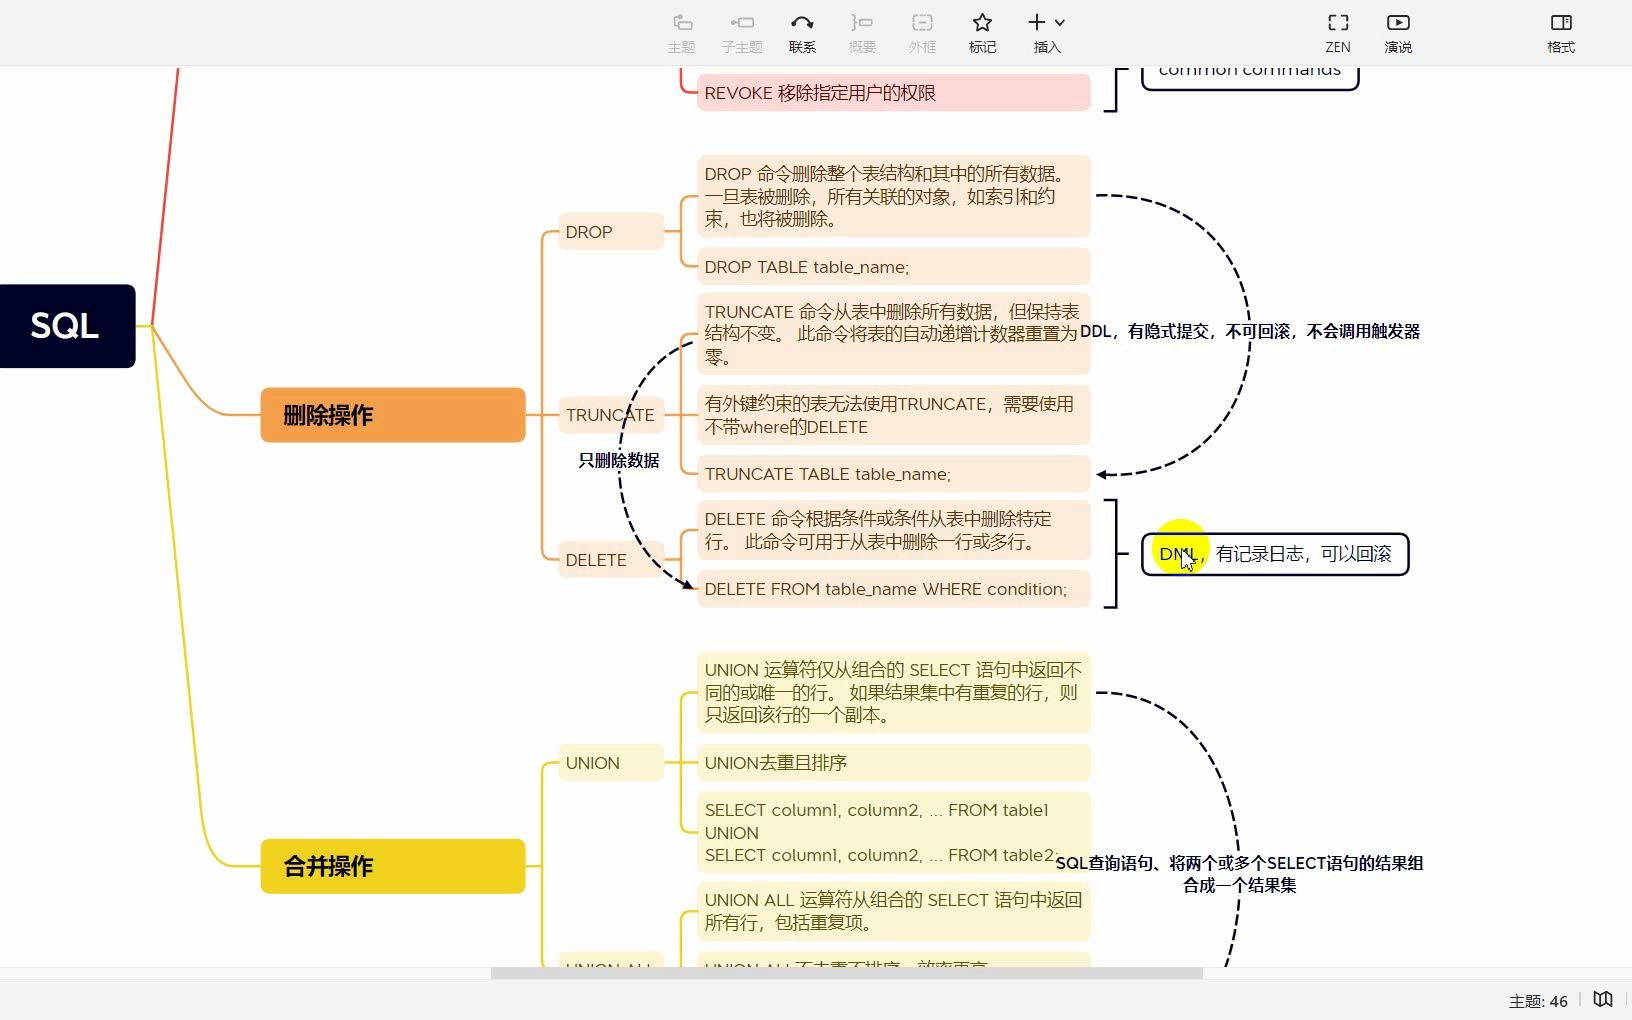Select the DELETE subtopic

611,560
